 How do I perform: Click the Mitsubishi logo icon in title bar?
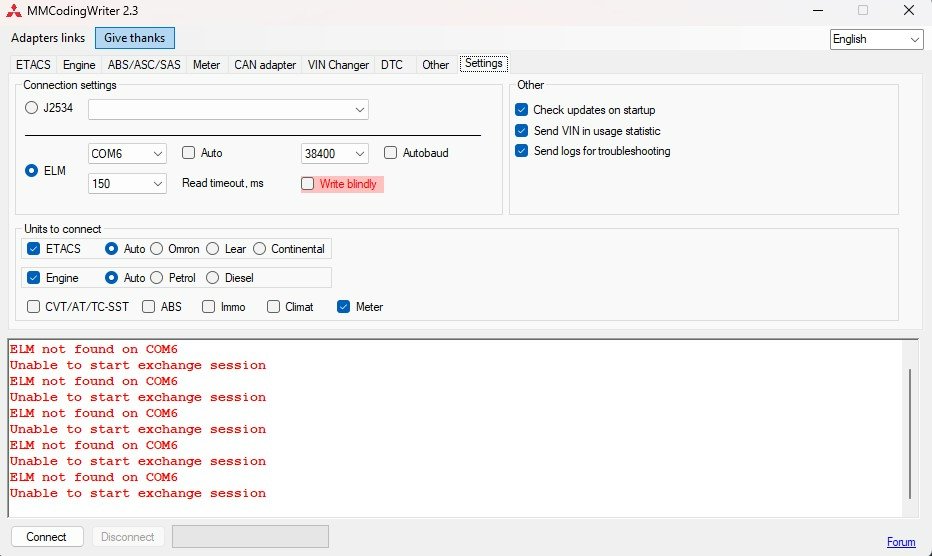click(x=14, y=11)
